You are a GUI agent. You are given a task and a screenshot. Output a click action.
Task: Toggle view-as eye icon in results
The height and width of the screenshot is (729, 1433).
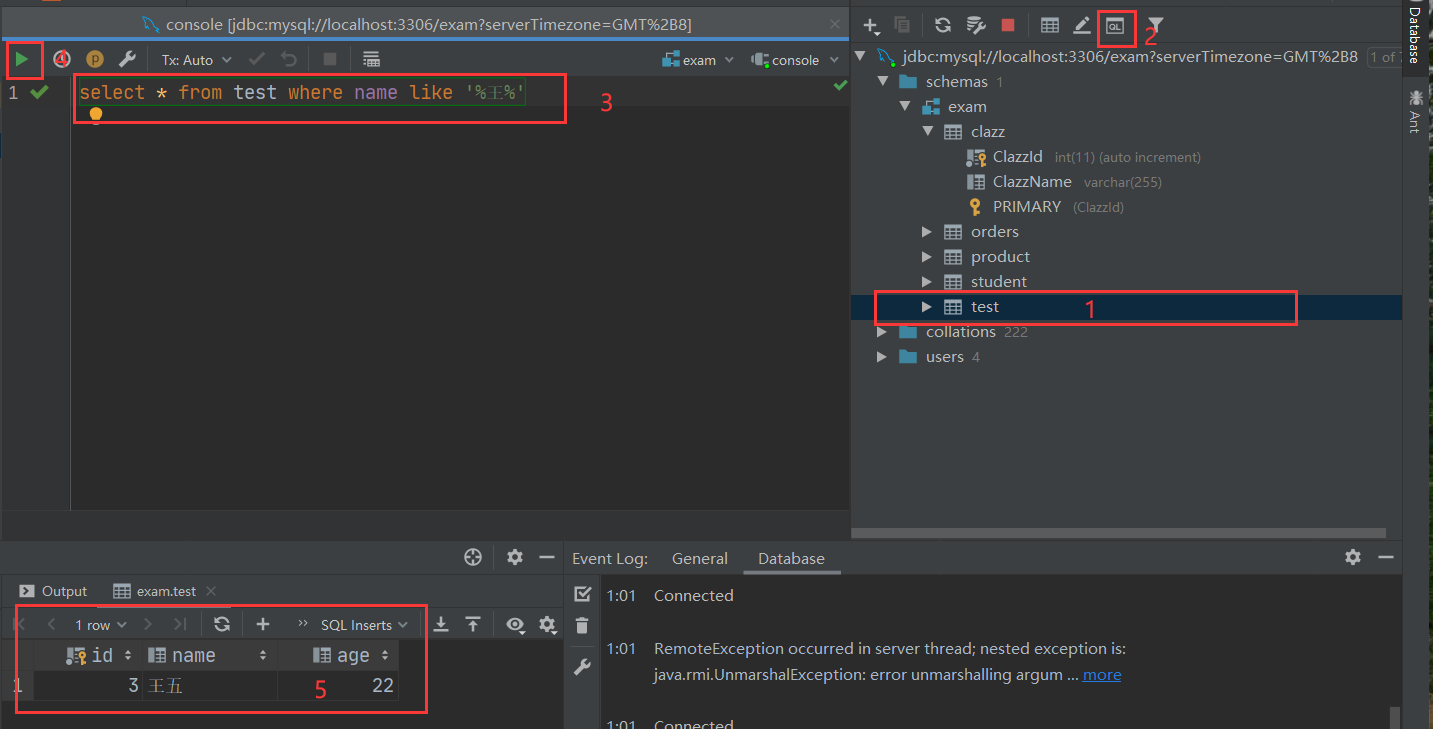point(515,624)
